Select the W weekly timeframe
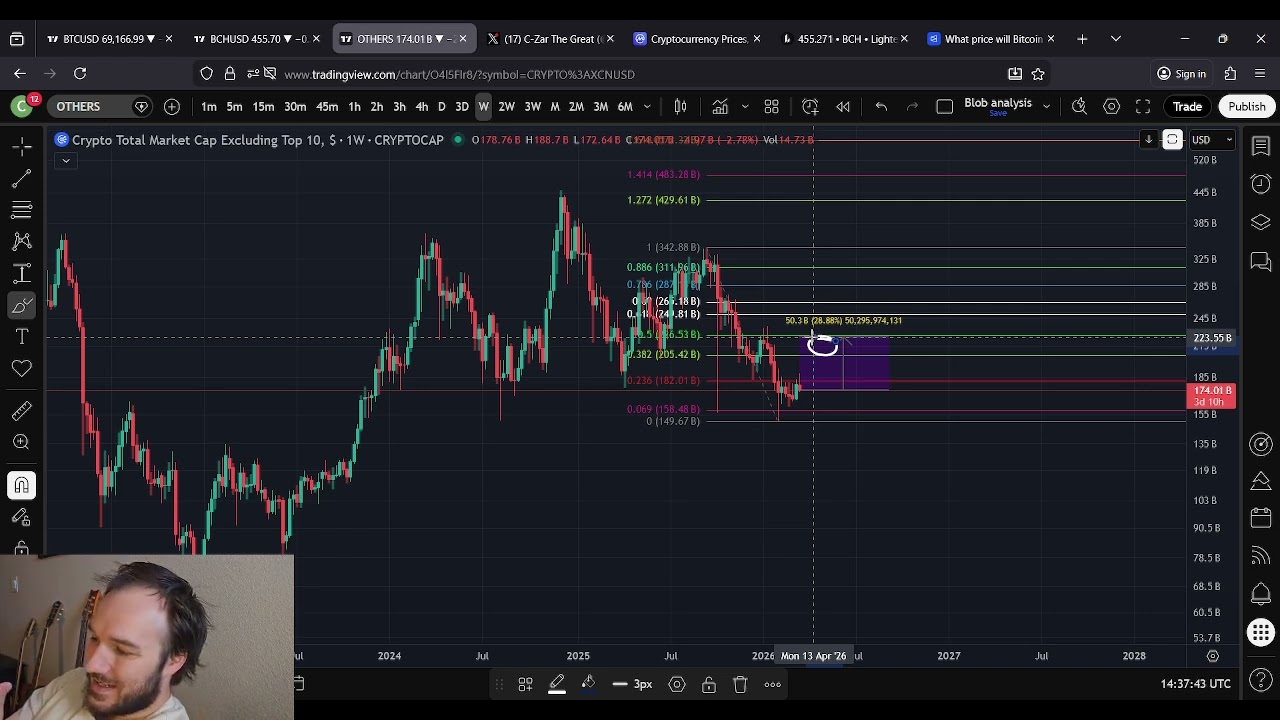1280x720 pixels. tap(483, 106)
